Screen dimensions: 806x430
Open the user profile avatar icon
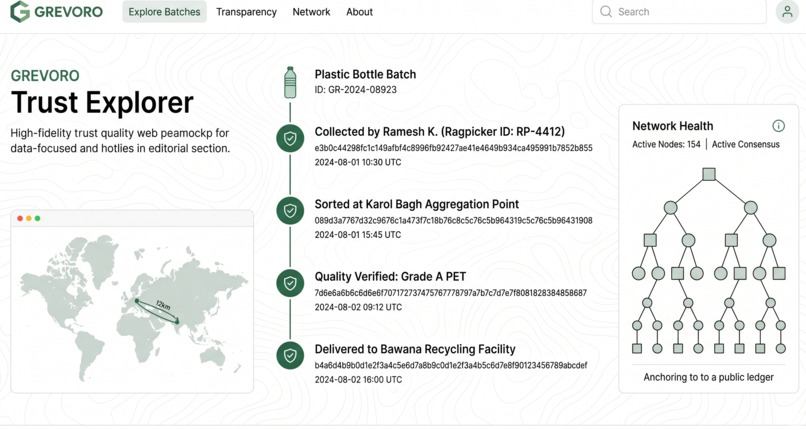point(787,11)
